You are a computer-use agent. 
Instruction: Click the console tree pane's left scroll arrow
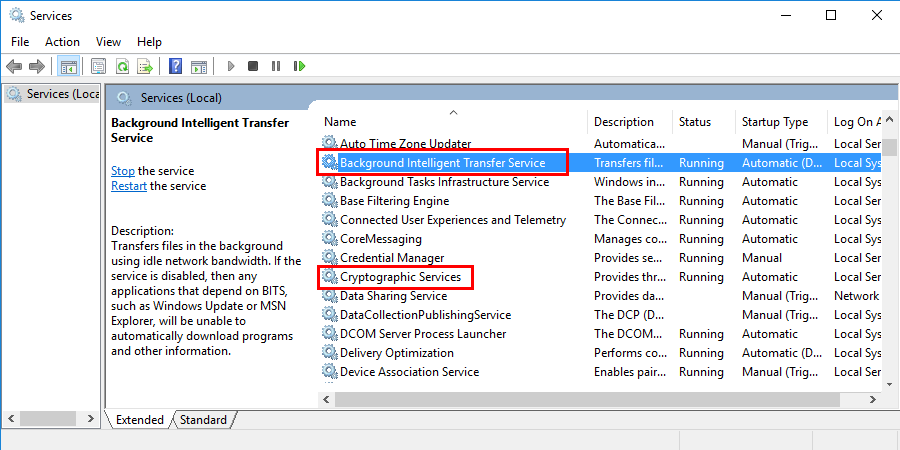(x=12, y=418)
